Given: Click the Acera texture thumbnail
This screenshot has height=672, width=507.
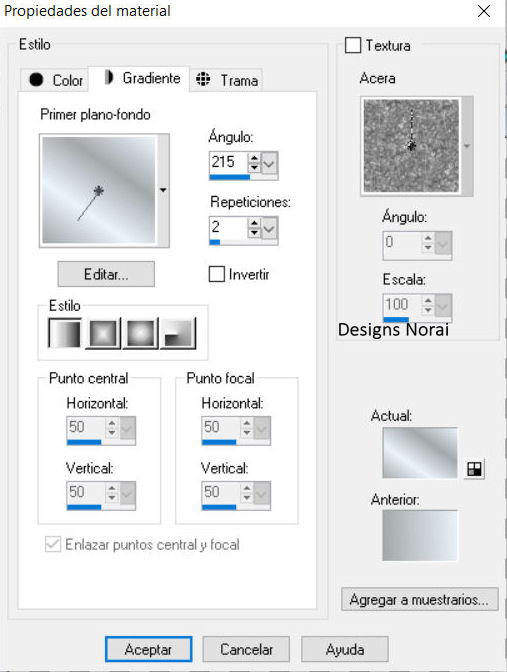Looking at the screenshot, I should (411, 146).
